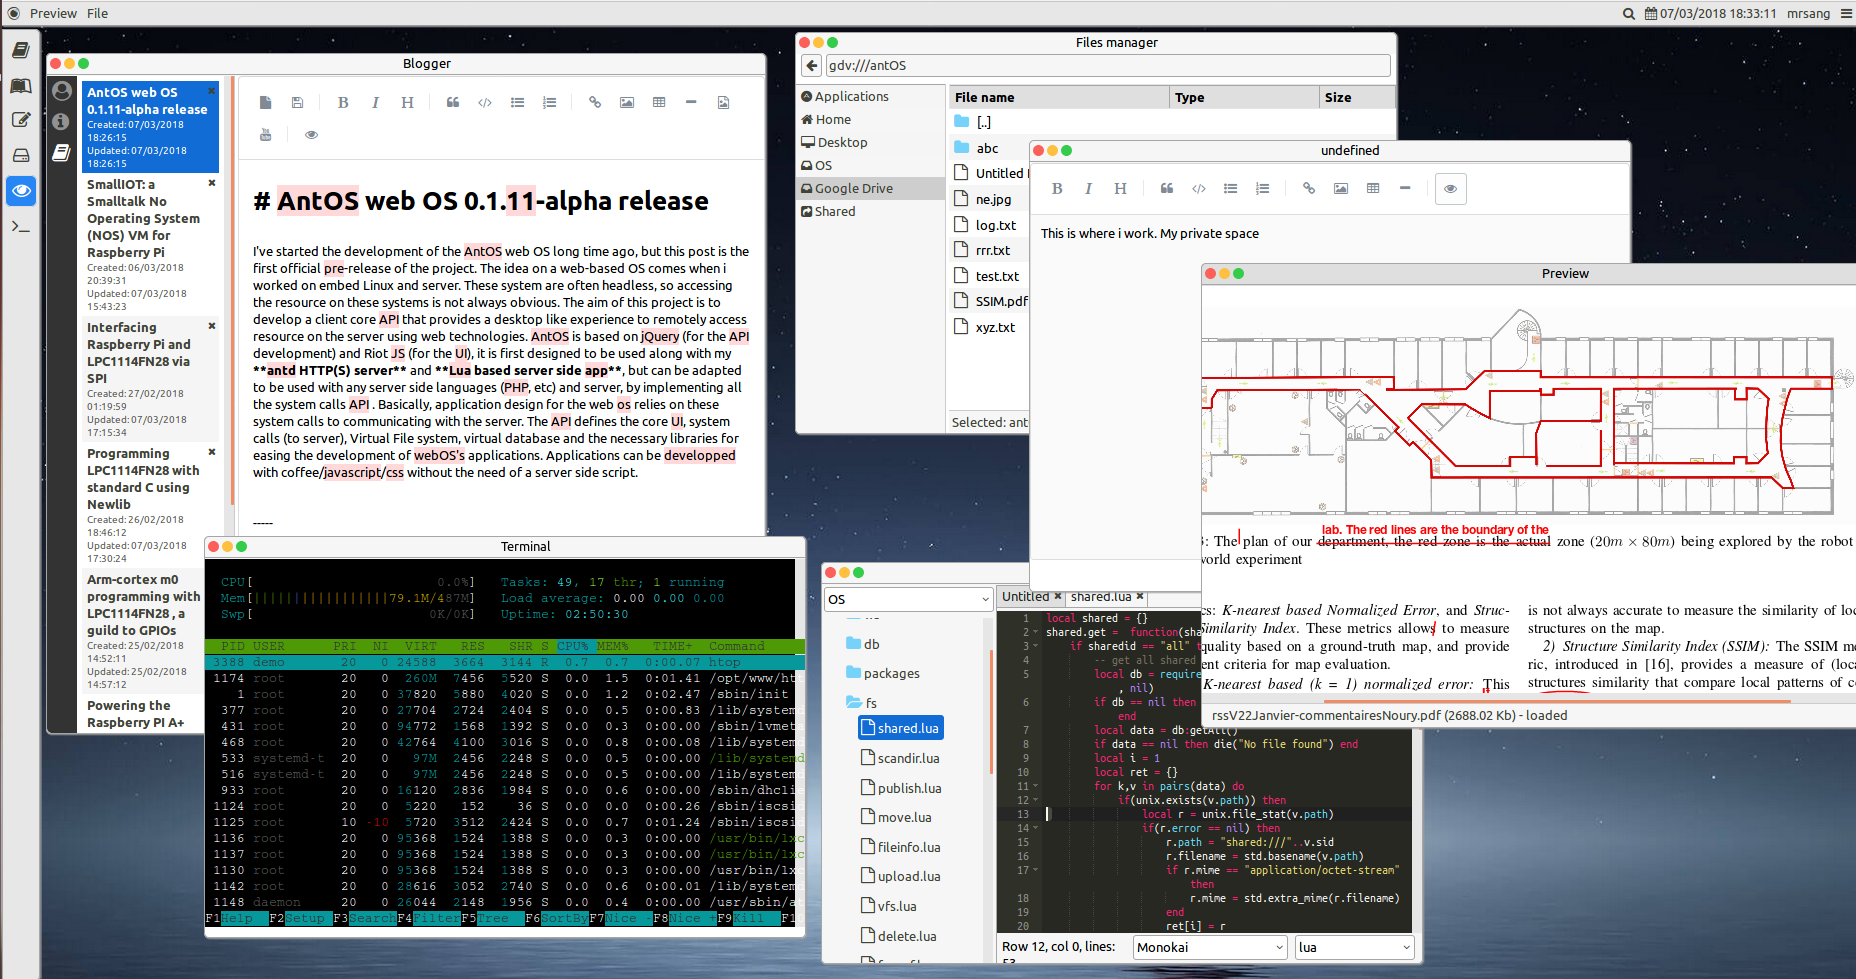Click the Bold icon in Blogger toolbar
1856x979 pixels.
(x=343, y=102)
